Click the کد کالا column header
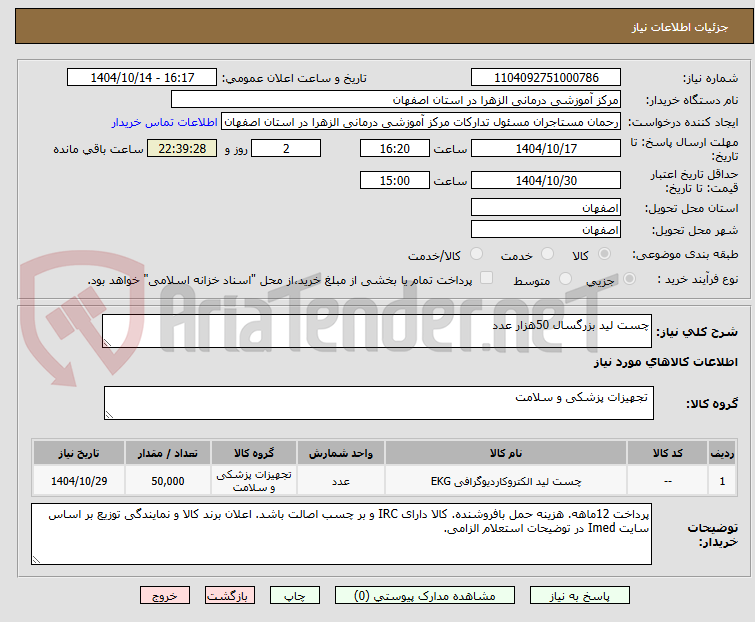The image size is (755, 622). (x=667, y=453)
